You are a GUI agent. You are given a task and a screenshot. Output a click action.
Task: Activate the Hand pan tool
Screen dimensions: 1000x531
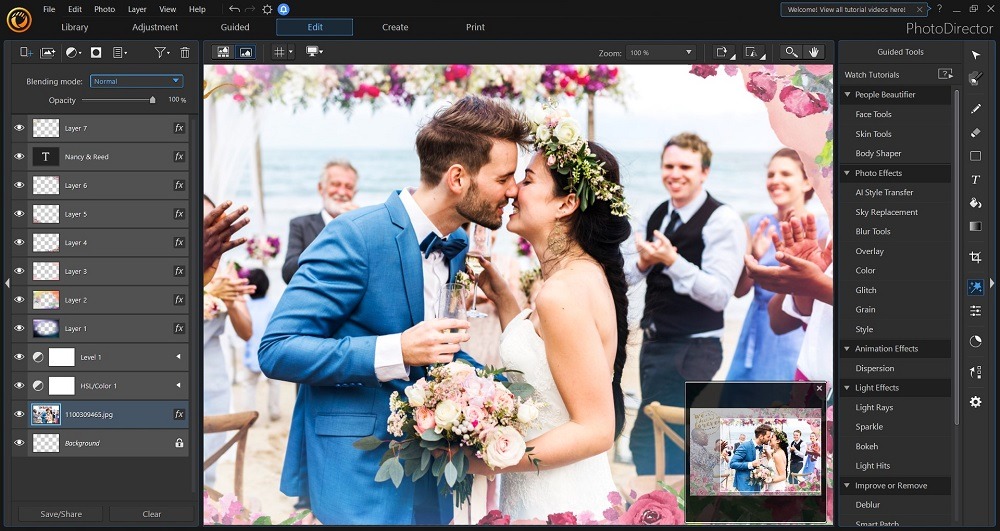pos(814,52)
